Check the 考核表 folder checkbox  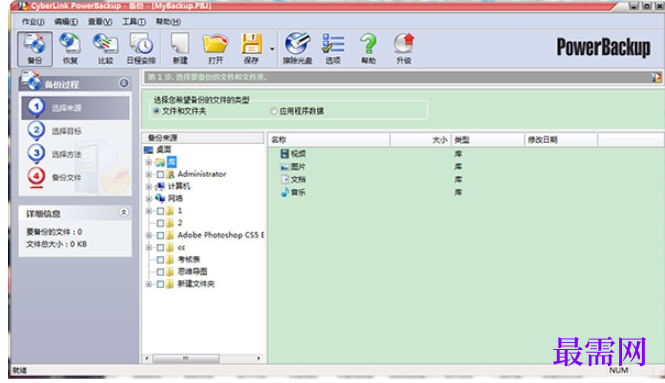[x=160, y=260]
